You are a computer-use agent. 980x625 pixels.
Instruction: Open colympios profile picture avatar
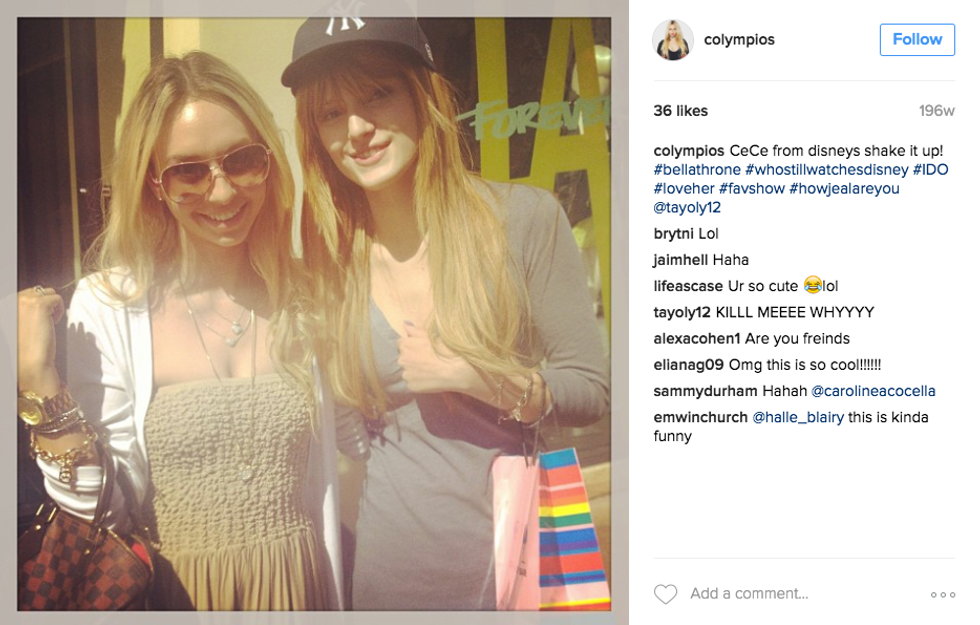673,40
